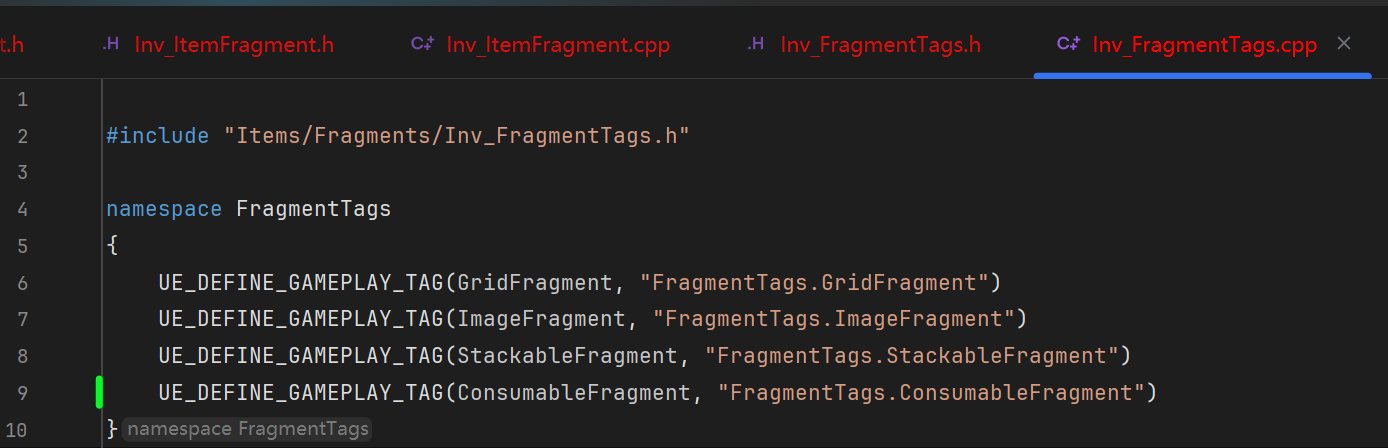Close the Inv_FragmentTags.cpp tab
The image size is (1388, 448).
pos(1344,44)
